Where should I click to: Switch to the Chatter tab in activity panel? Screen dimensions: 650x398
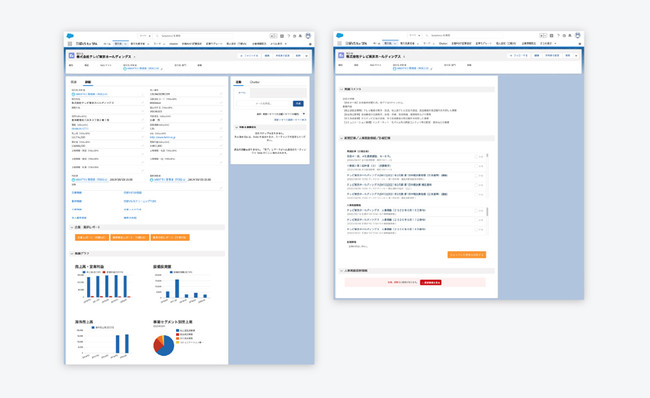(255, 82)
